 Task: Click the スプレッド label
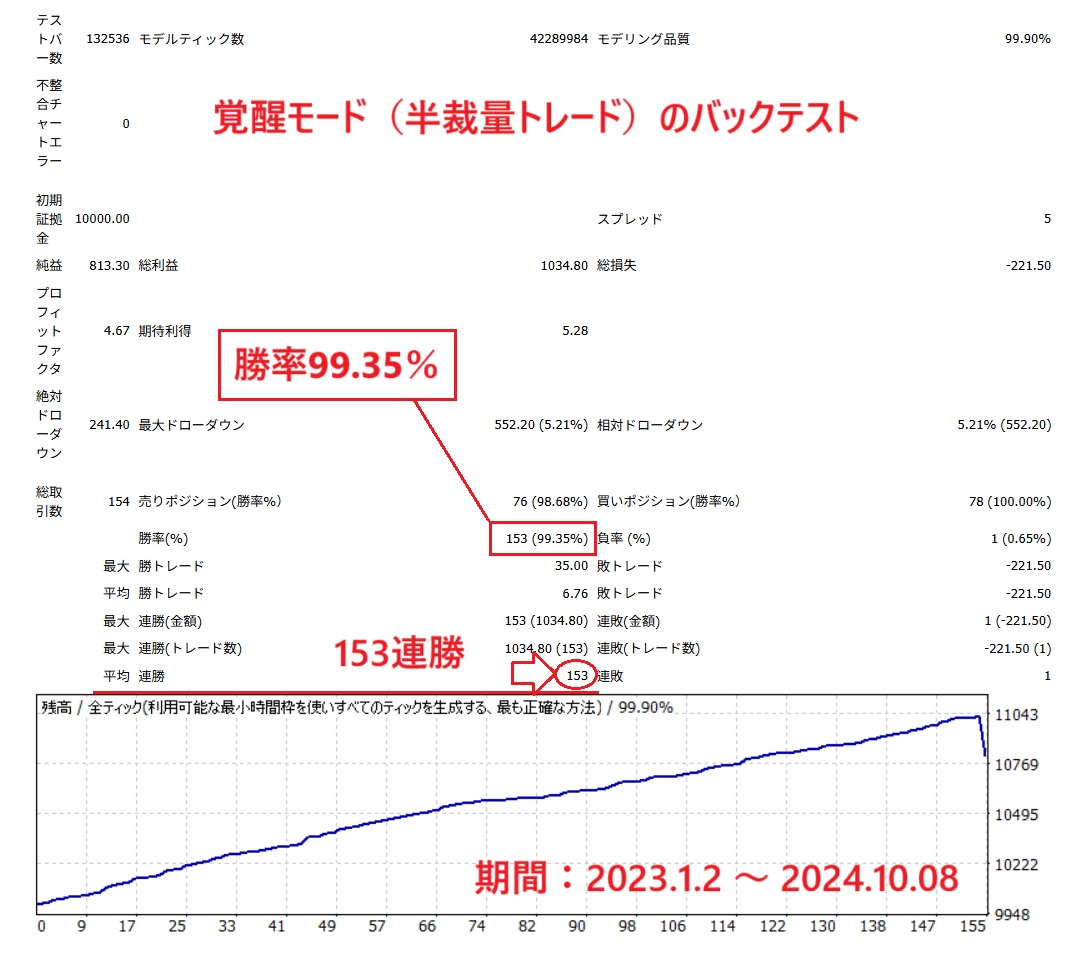(629, 219)
